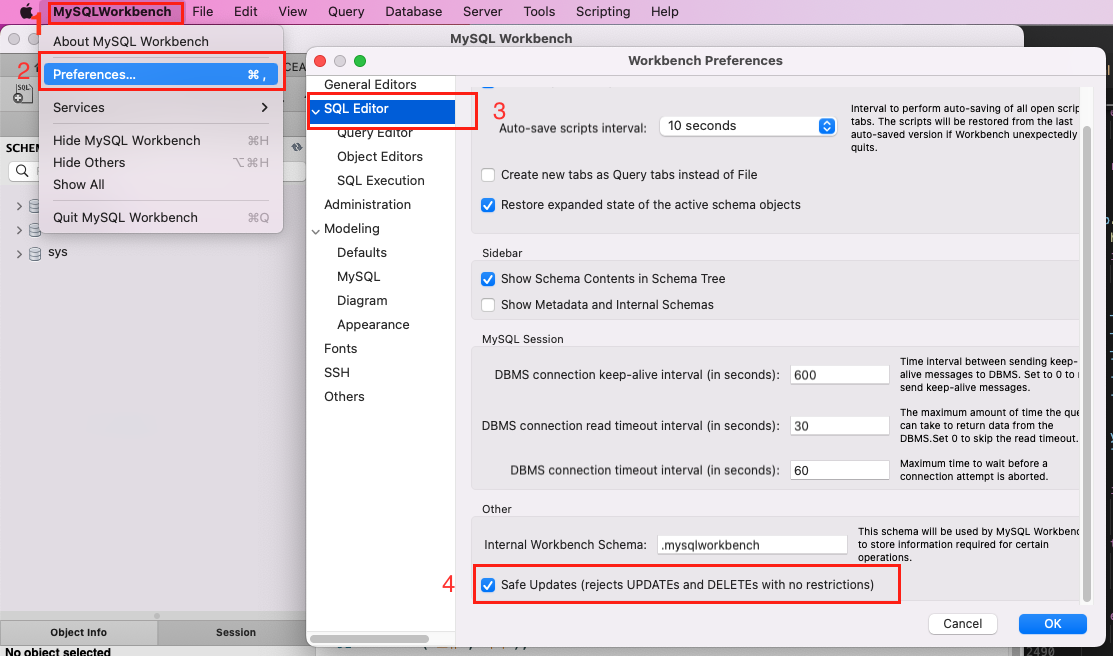Open the Query menu
This screenshot has width=1113, height=656.
tap(346, 11)
